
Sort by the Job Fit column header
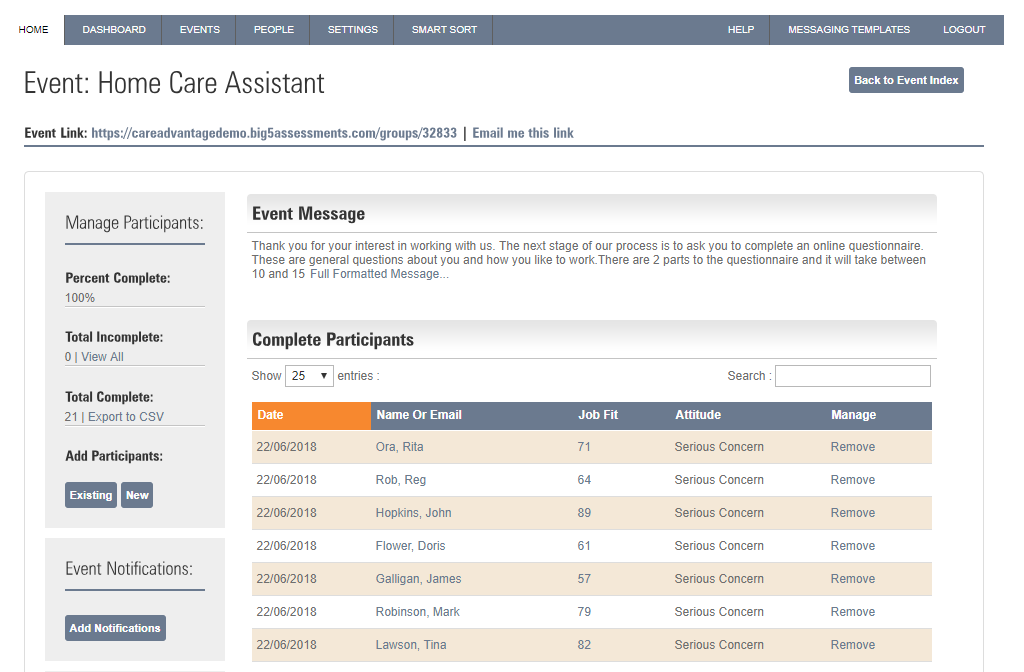[621, 415]
